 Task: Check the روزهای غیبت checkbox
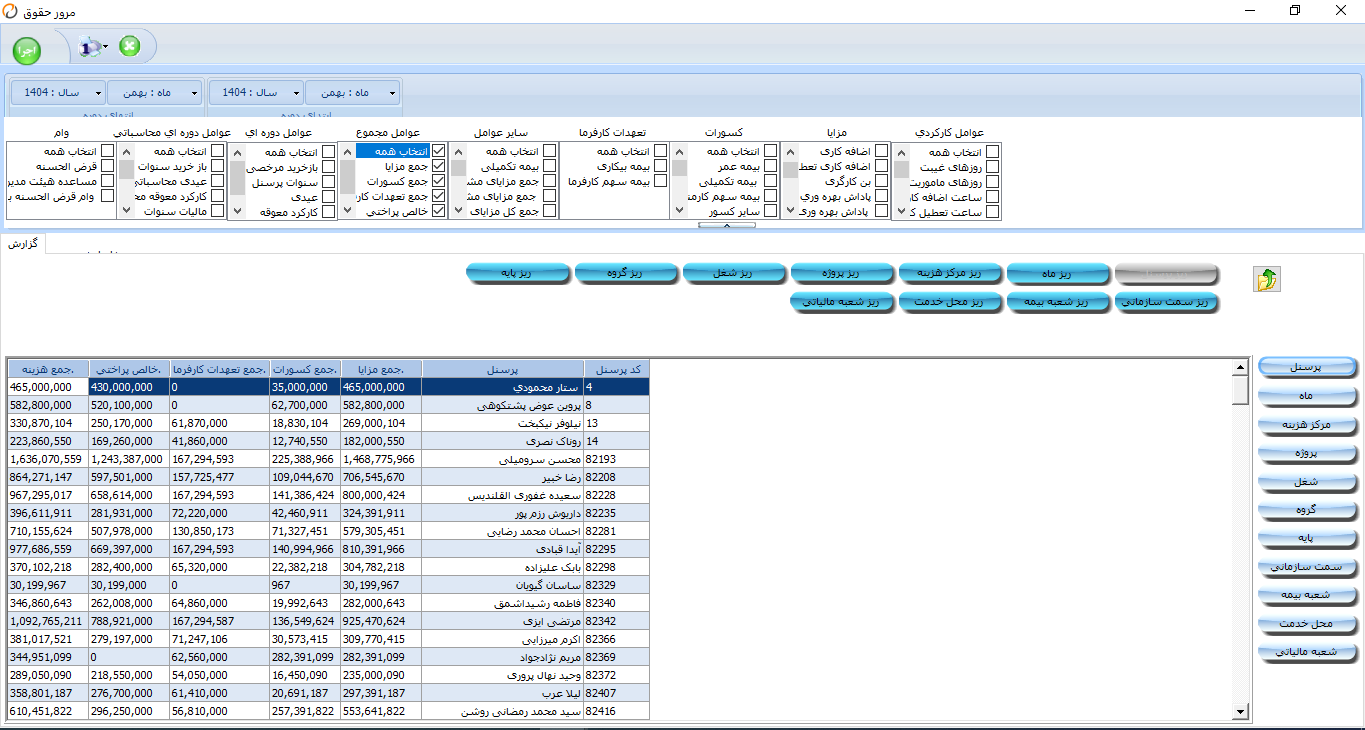click(x=993, y=167)
